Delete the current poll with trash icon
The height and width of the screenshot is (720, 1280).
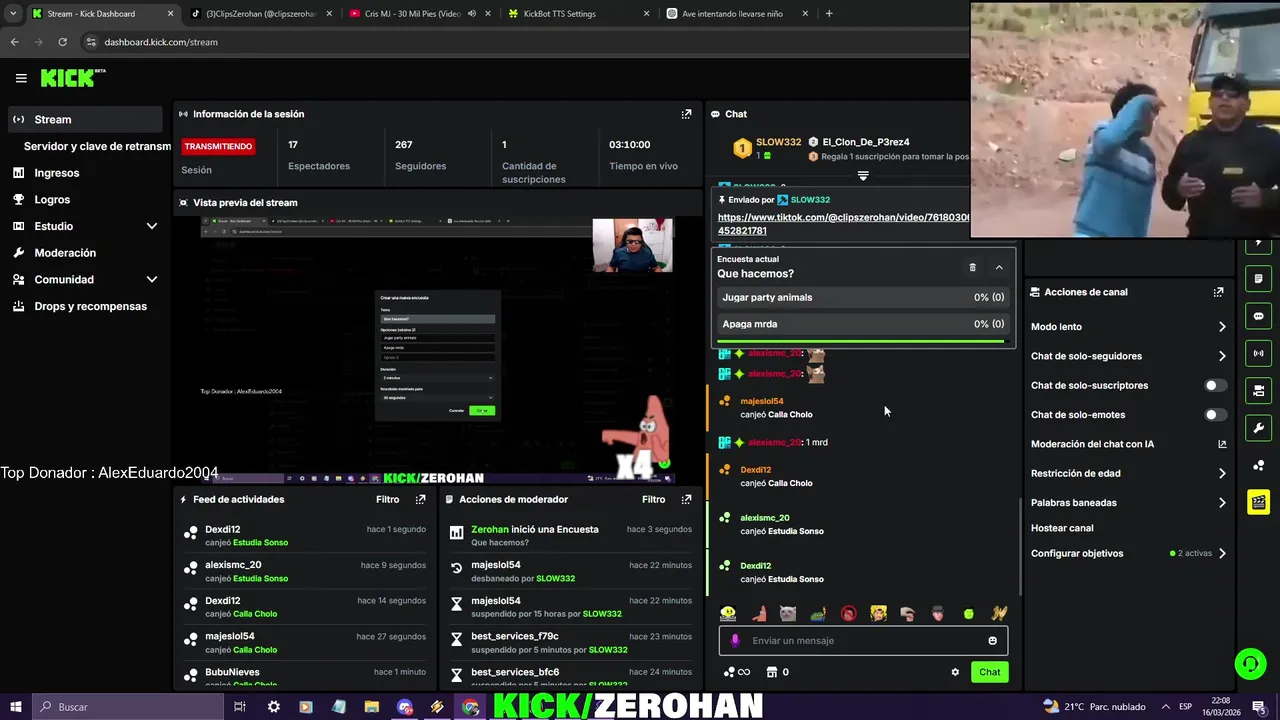(972, 267)
